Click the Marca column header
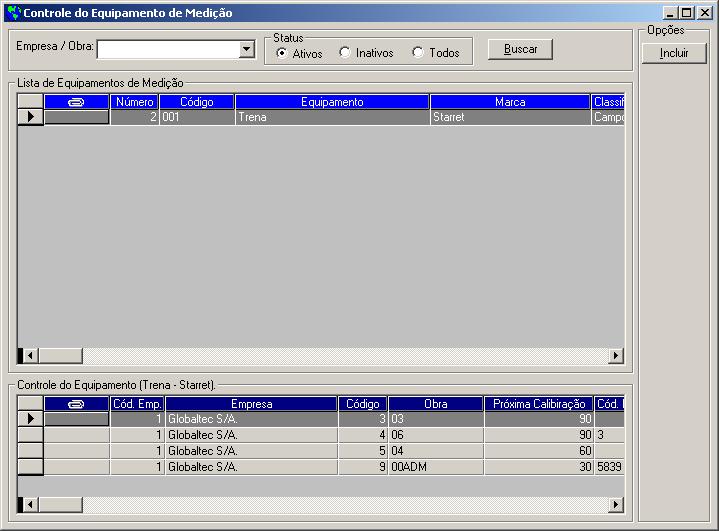Screen dimensions: 719x531 (510, 102)
